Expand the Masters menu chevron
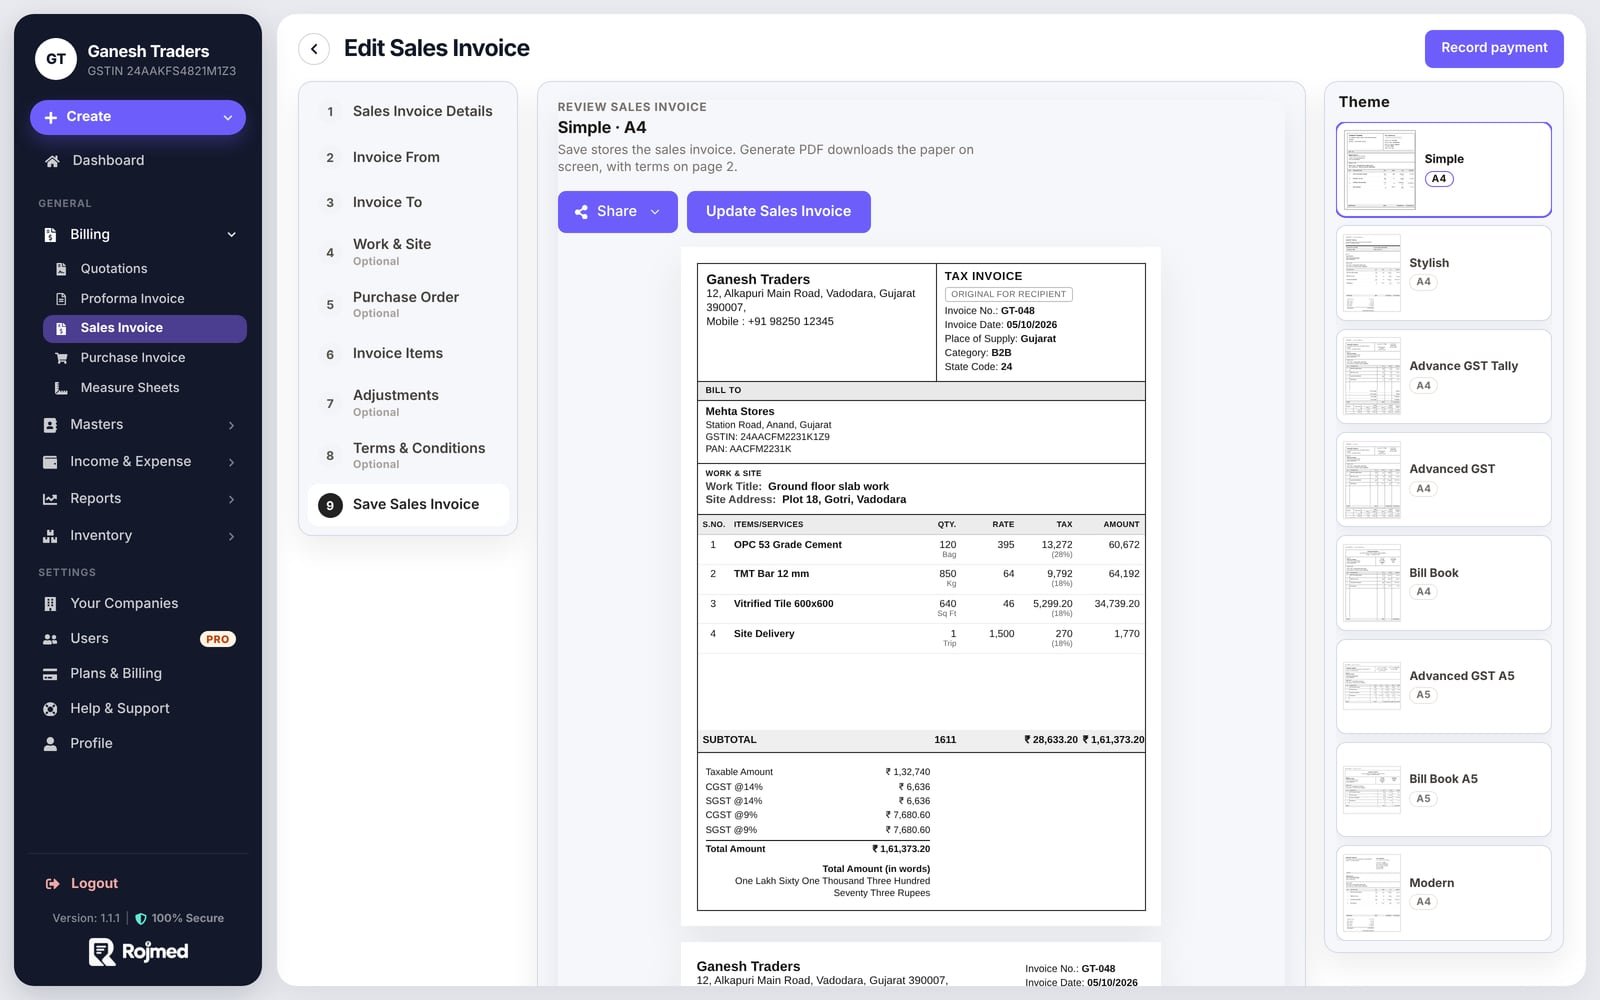Viewport: 1600px width, 1000px height. pos(231,425)
